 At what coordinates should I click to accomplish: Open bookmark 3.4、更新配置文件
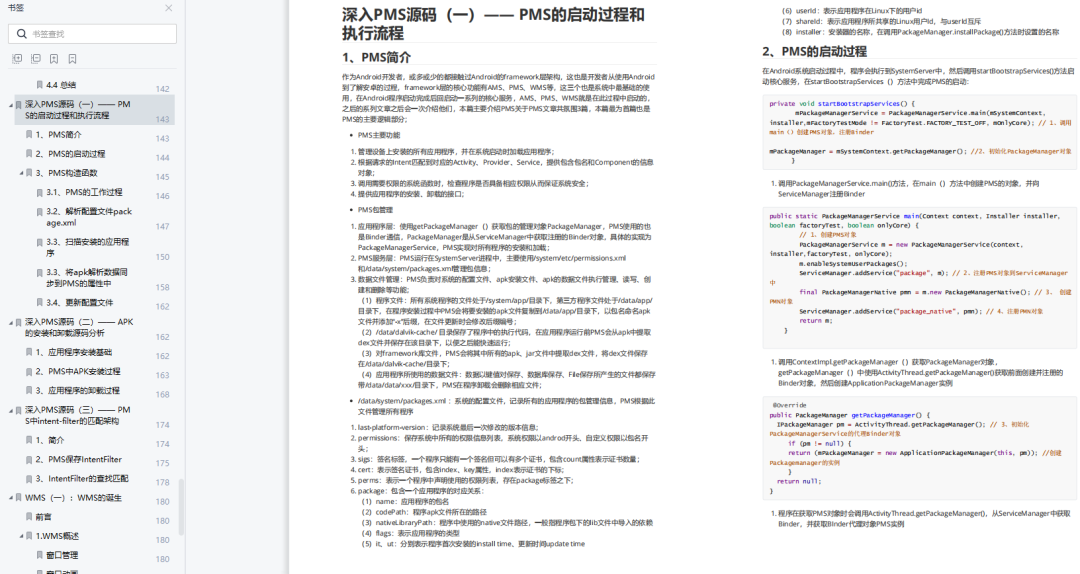tap(79, 303)
